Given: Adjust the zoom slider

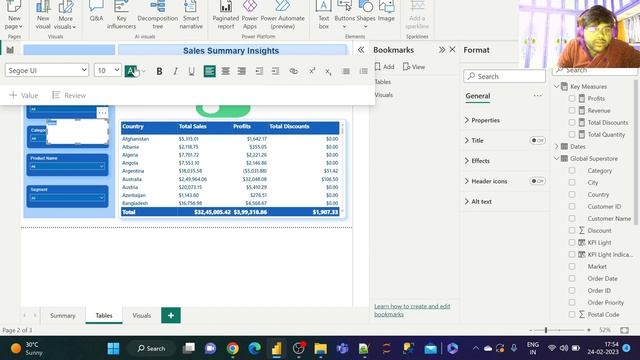Looking at the screenshot, I should point(546,330).
